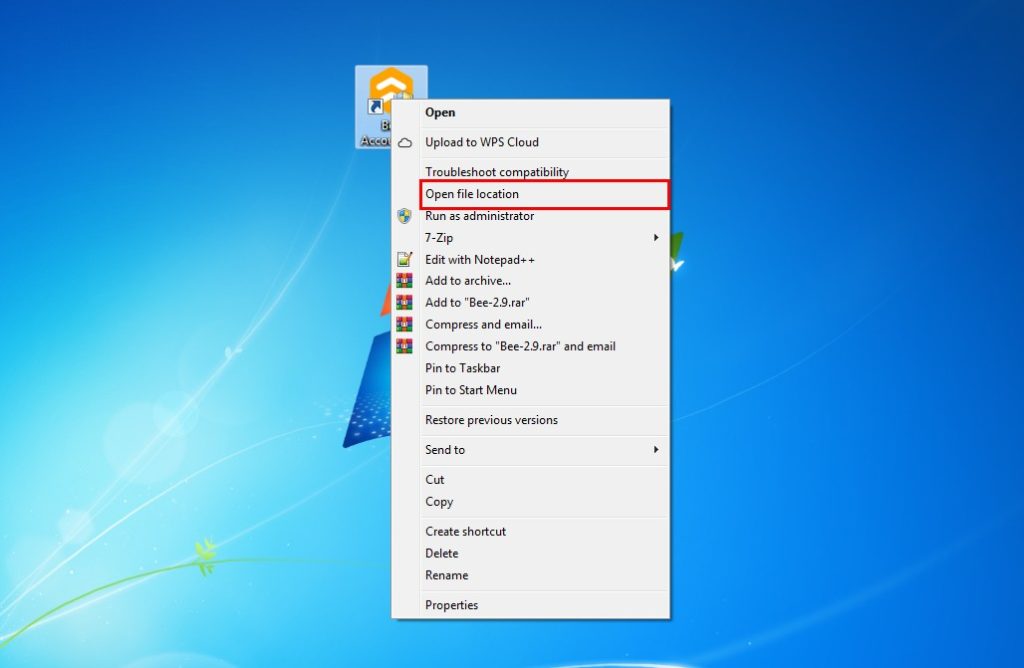Expand the 7-Zip submenu arrow
The height and width of the screenshot is (668, 1024).
coord(656,238)
